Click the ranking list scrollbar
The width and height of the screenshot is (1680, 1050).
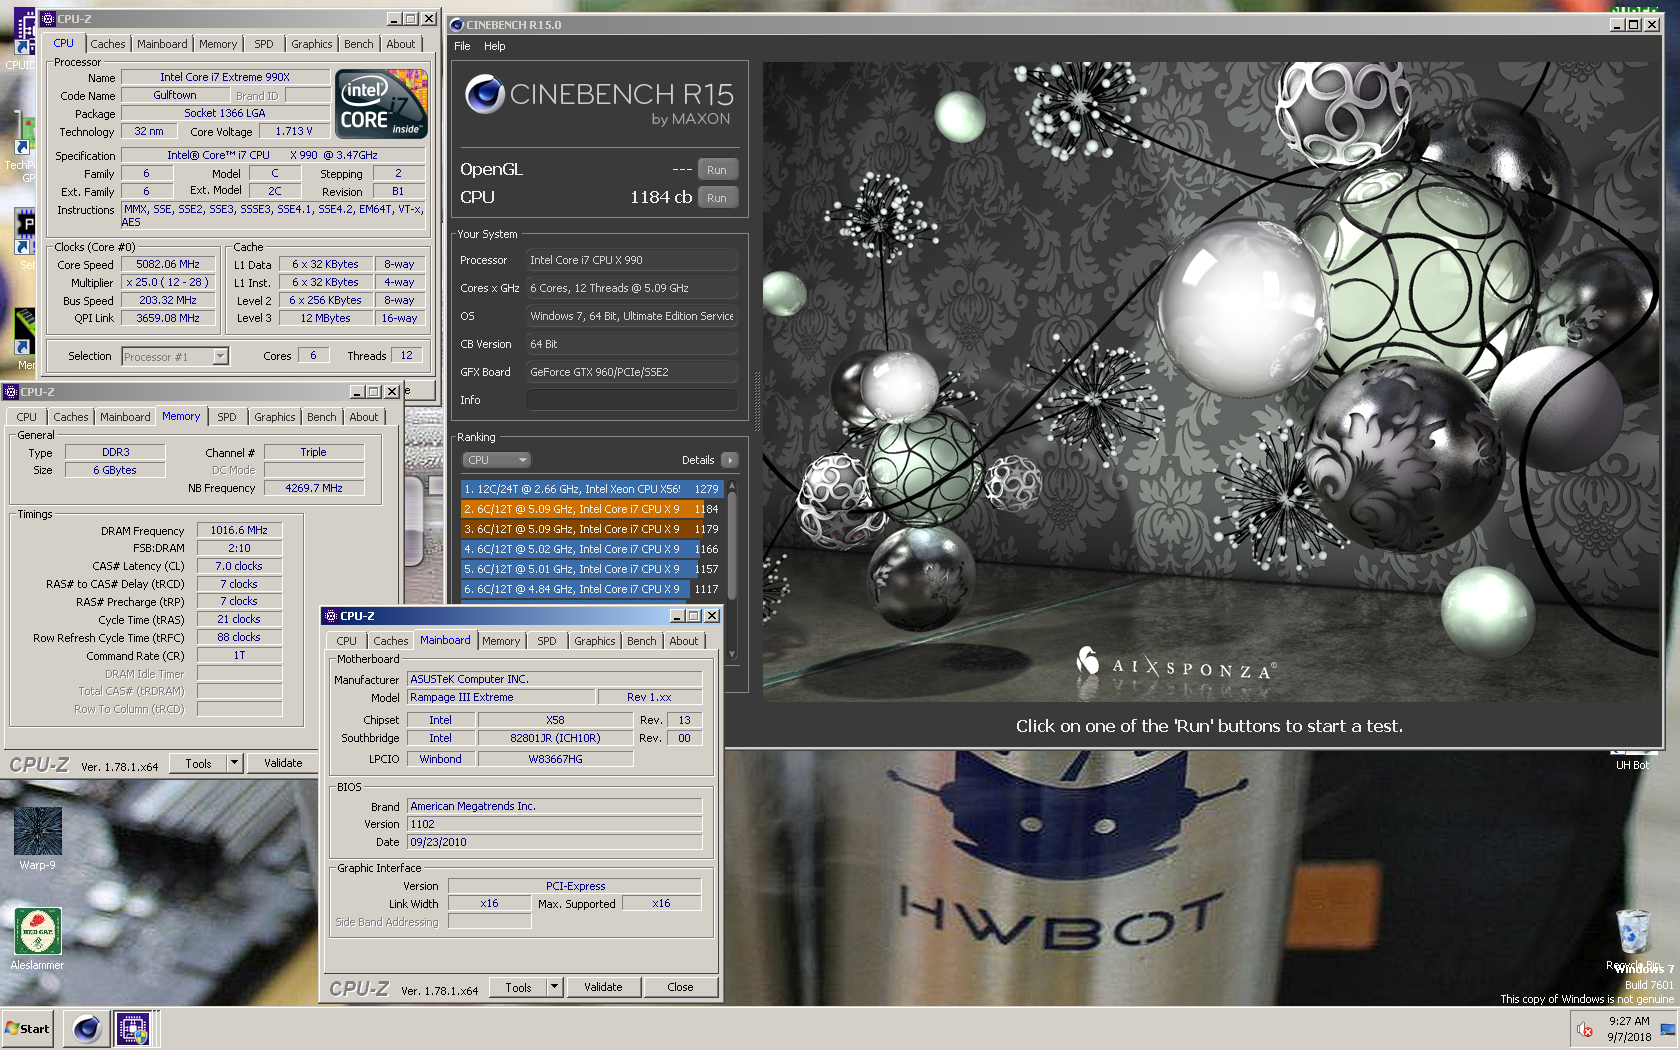tap(732, 545)
